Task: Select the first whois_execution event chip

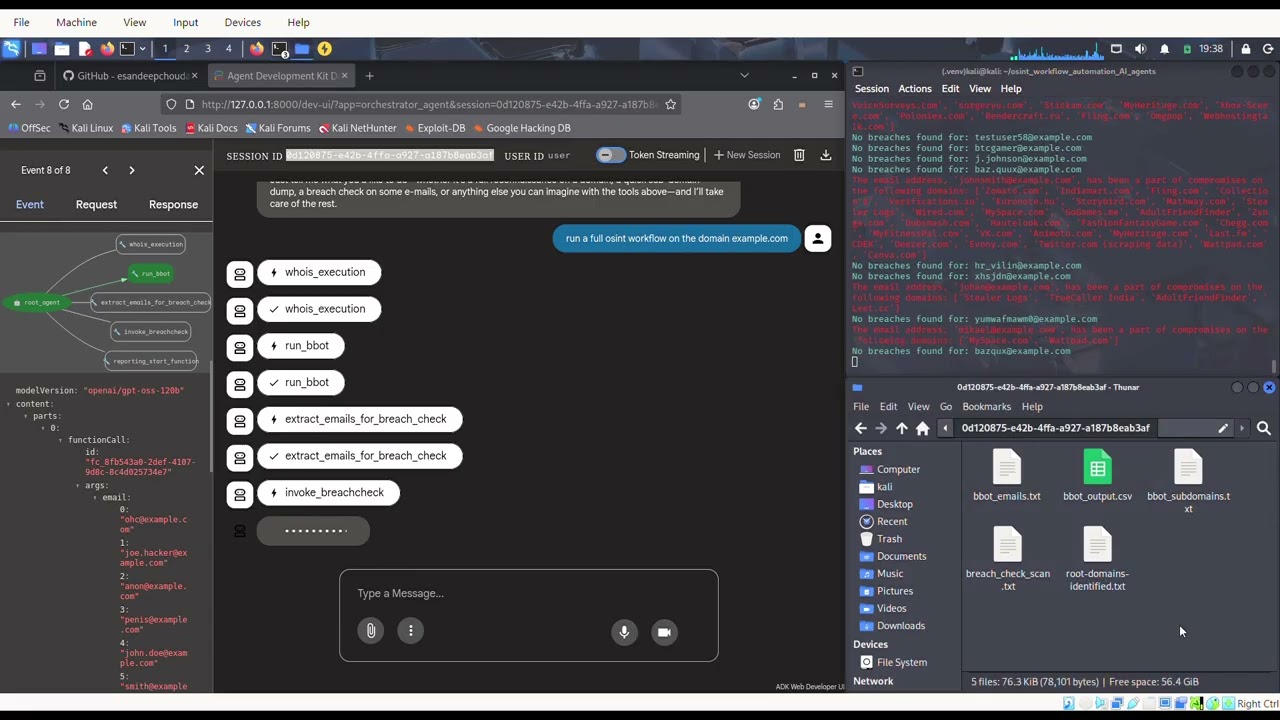Action: tap(318, 272)
